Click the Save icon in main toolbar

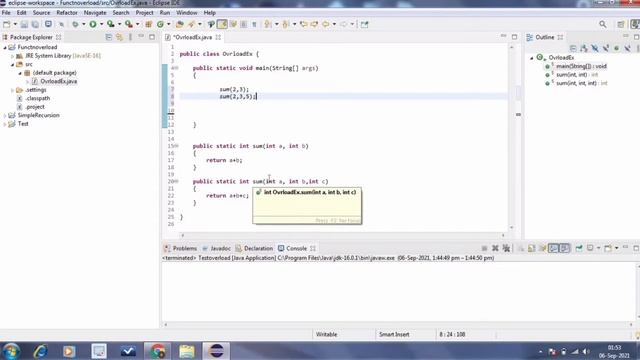click(24, 24)
